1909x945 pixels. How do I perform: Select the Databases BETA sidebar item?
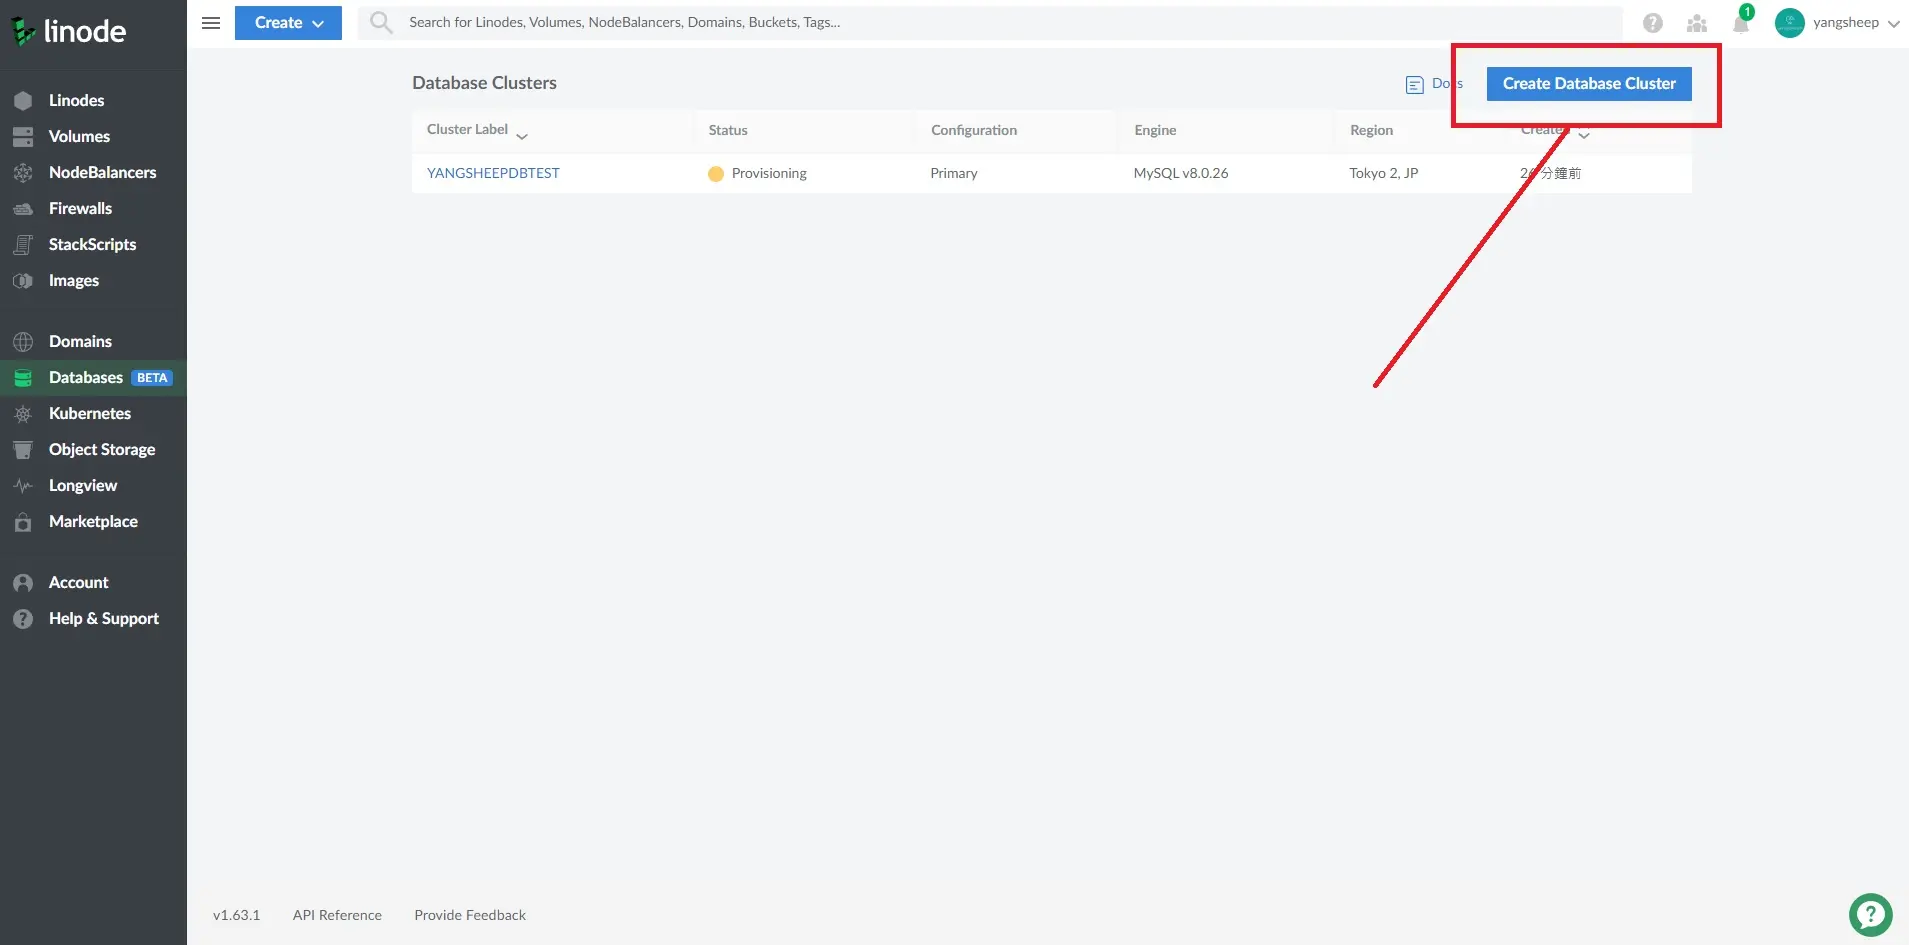[x=93, y=377]
